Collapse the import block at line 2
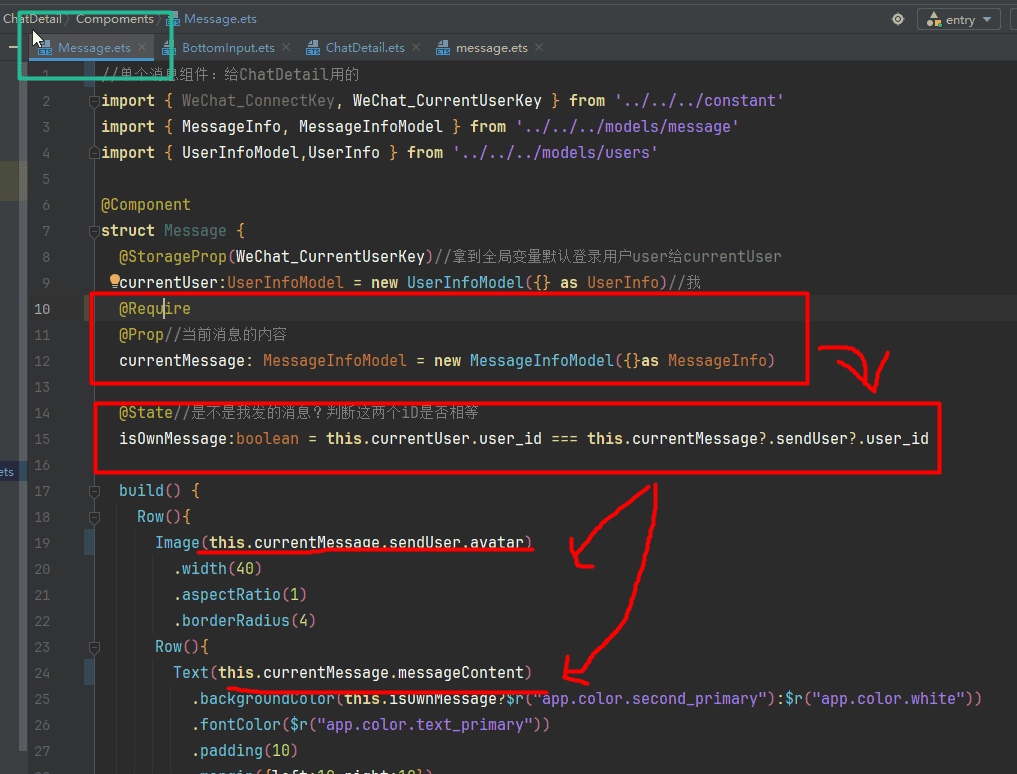Viewport: 1017px width, 774px height. 94,101
